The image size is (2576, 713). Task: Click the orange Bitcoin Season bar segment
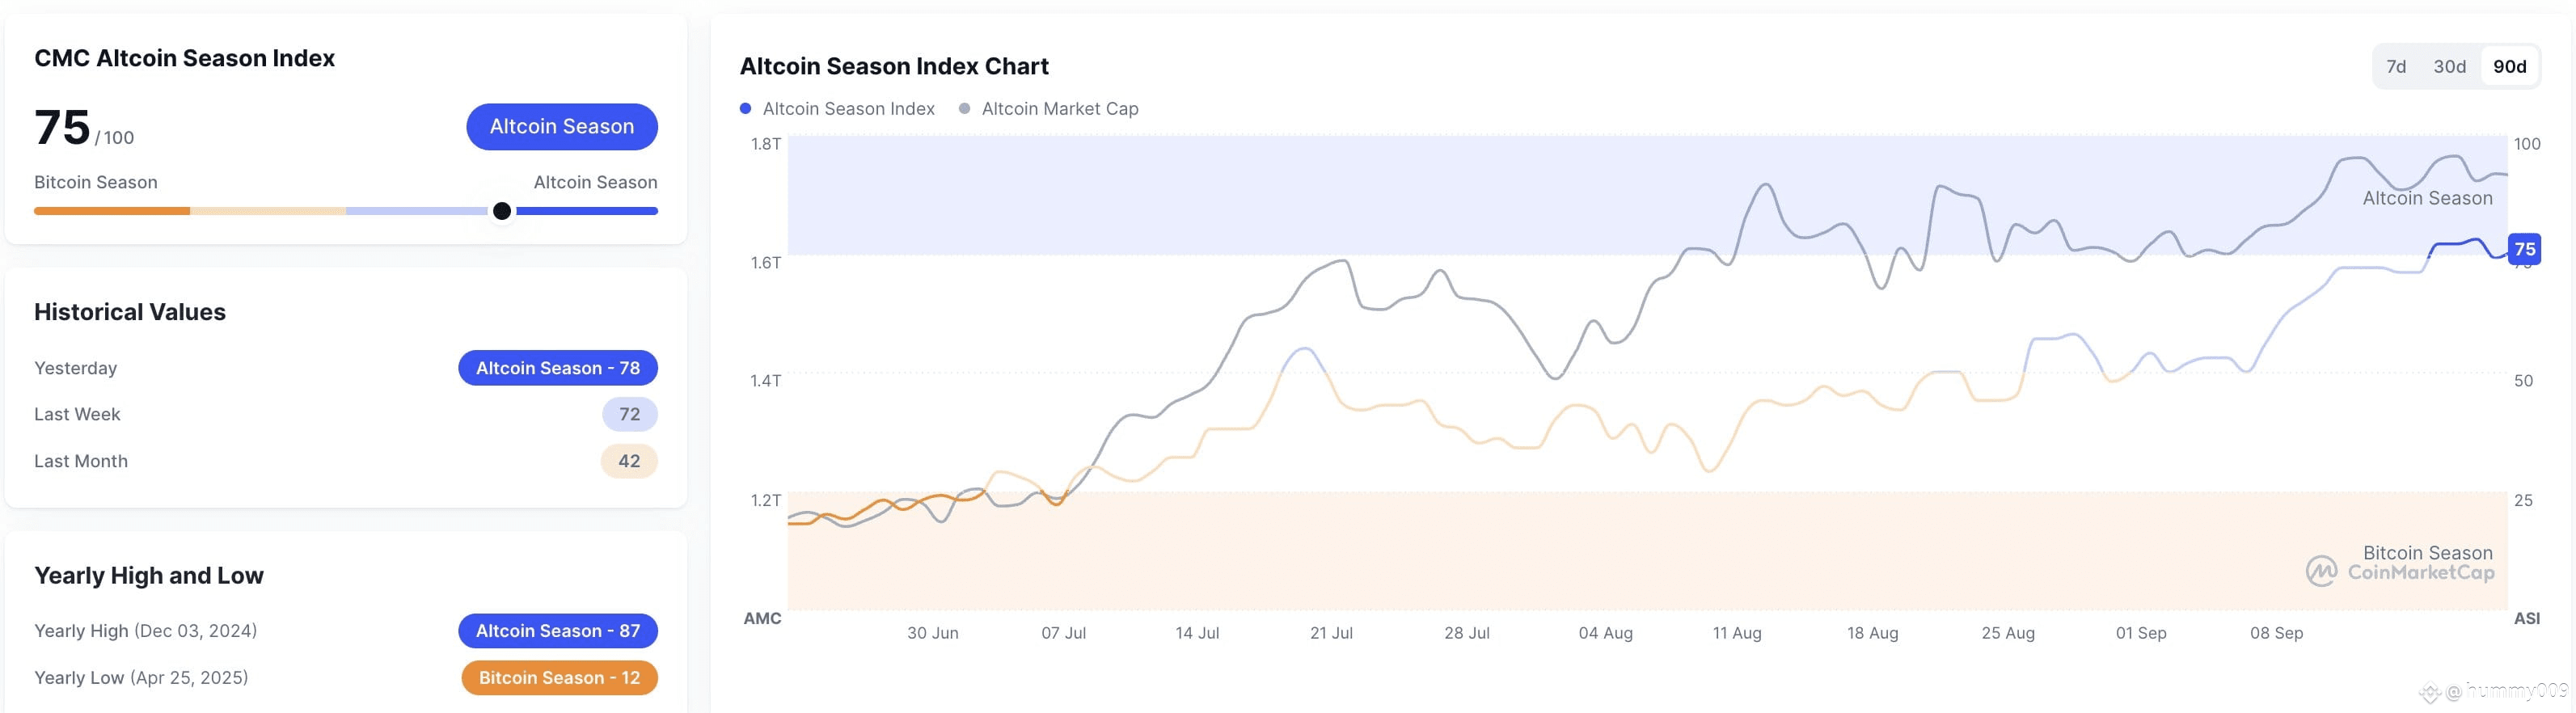(x=112, y=211)
